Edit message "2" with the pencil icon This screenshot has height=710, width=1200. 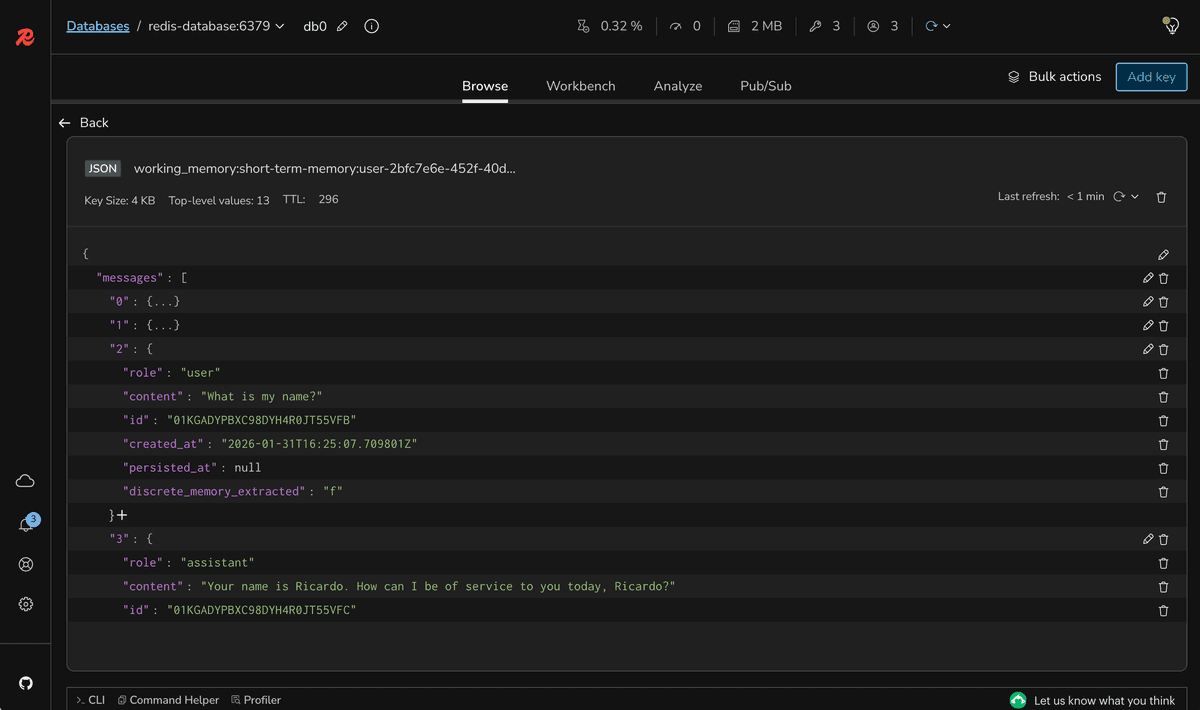tap(1148, 349)
